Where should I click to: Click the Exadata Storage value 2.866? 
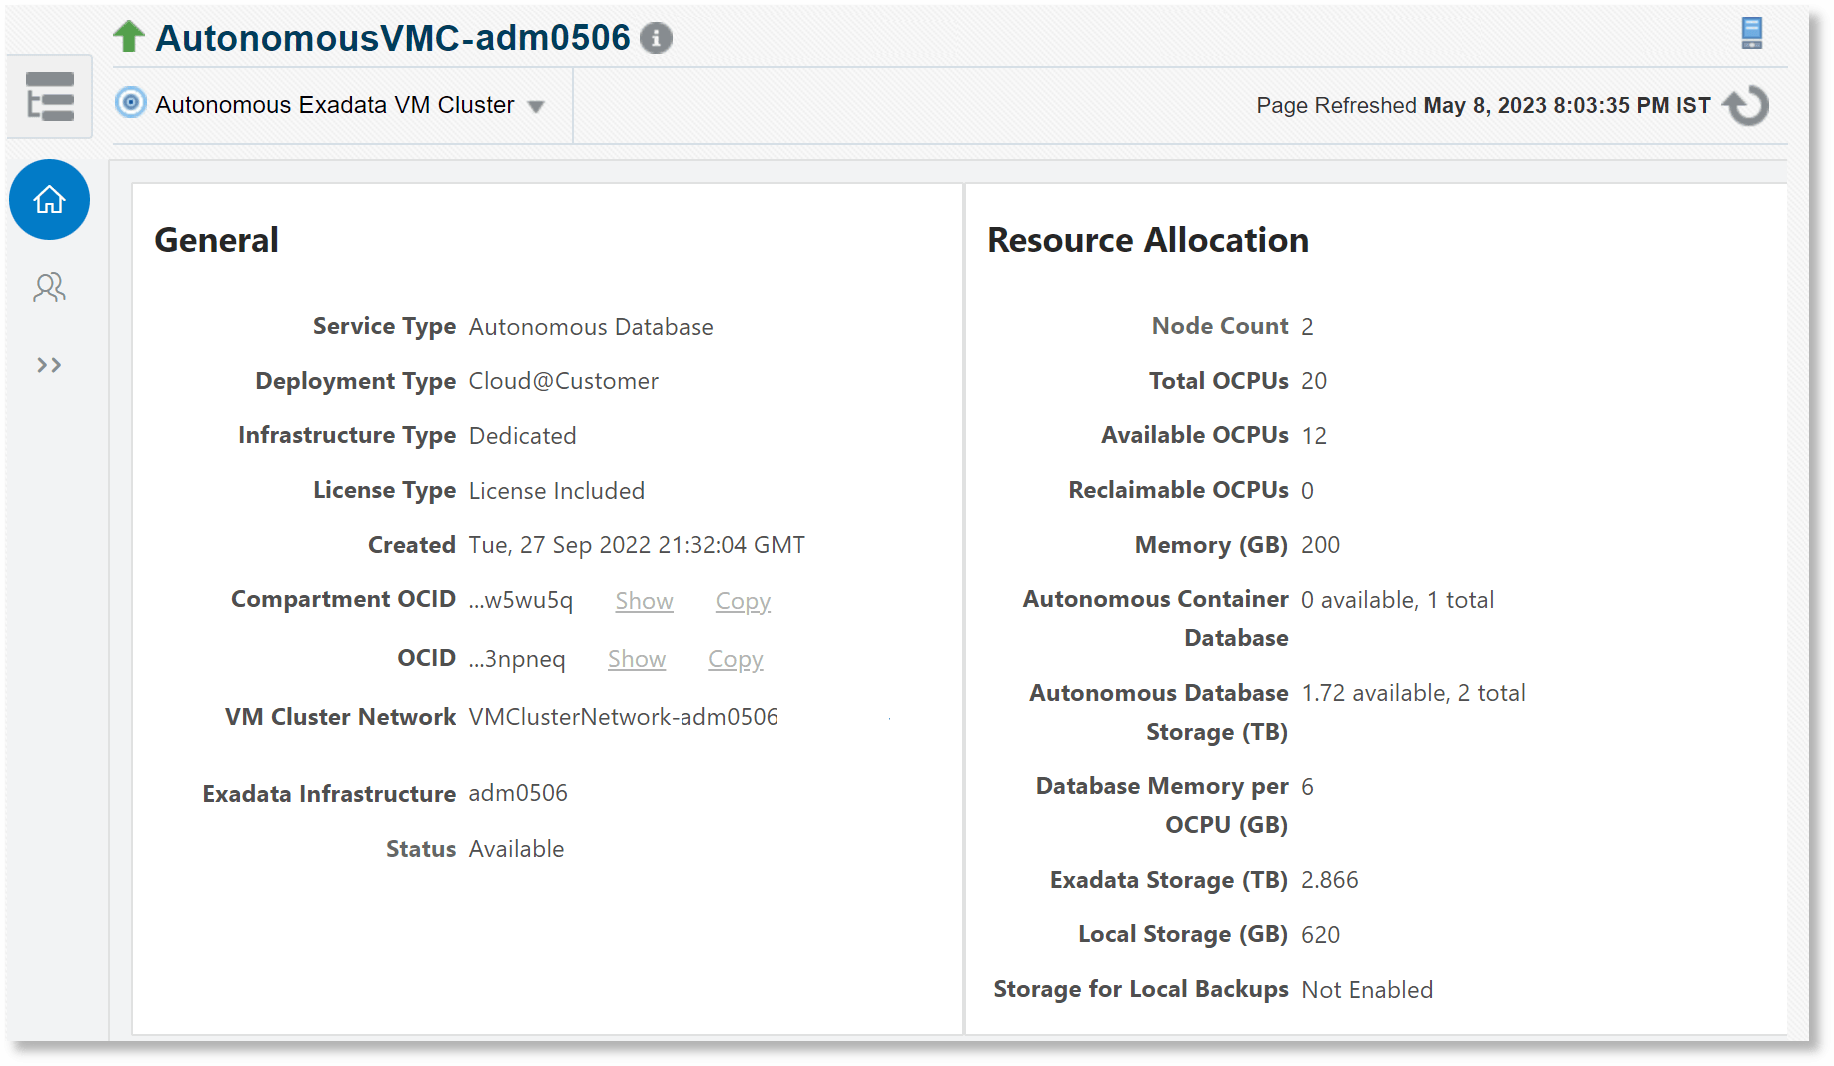1329,880
